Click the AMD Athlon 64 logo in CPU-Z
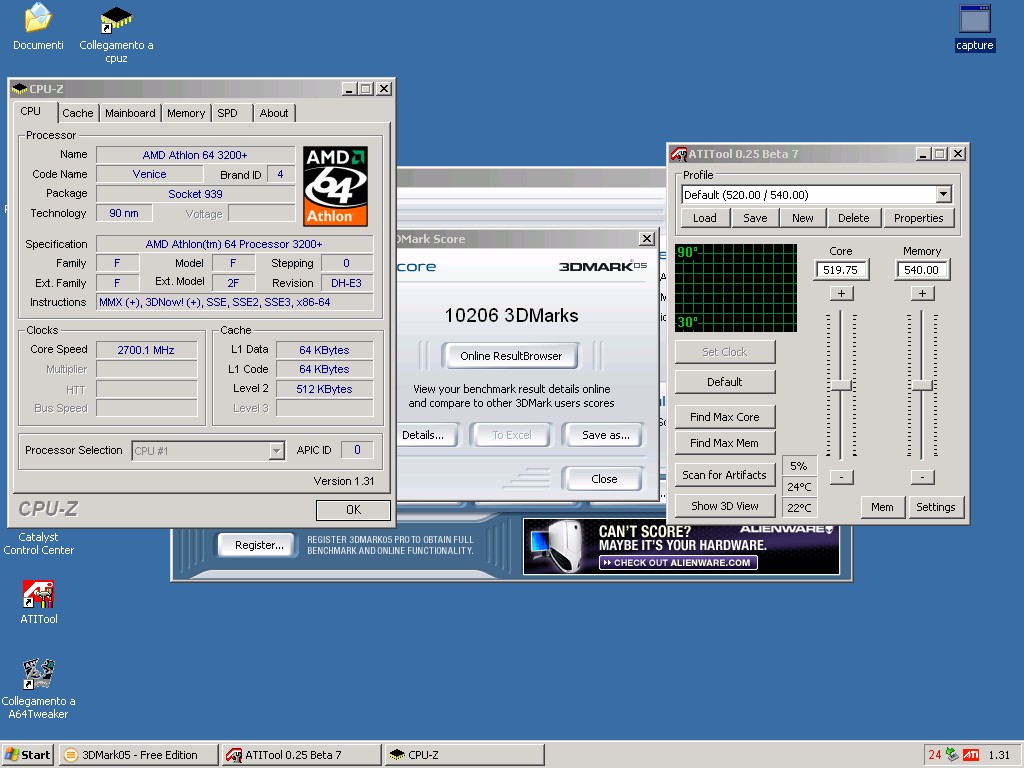This screenshot has width=1024, height=768. click(x=335, y=186)
